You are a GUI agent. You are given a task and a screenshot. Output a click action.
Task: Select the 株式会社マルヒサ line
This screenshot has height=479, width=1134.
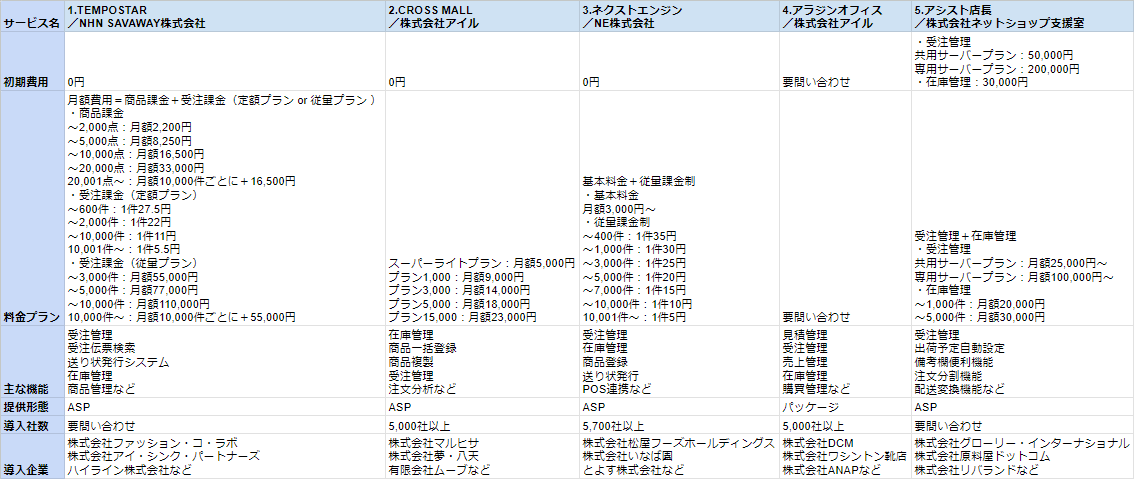pyautogui.click(x=434, y=443)
